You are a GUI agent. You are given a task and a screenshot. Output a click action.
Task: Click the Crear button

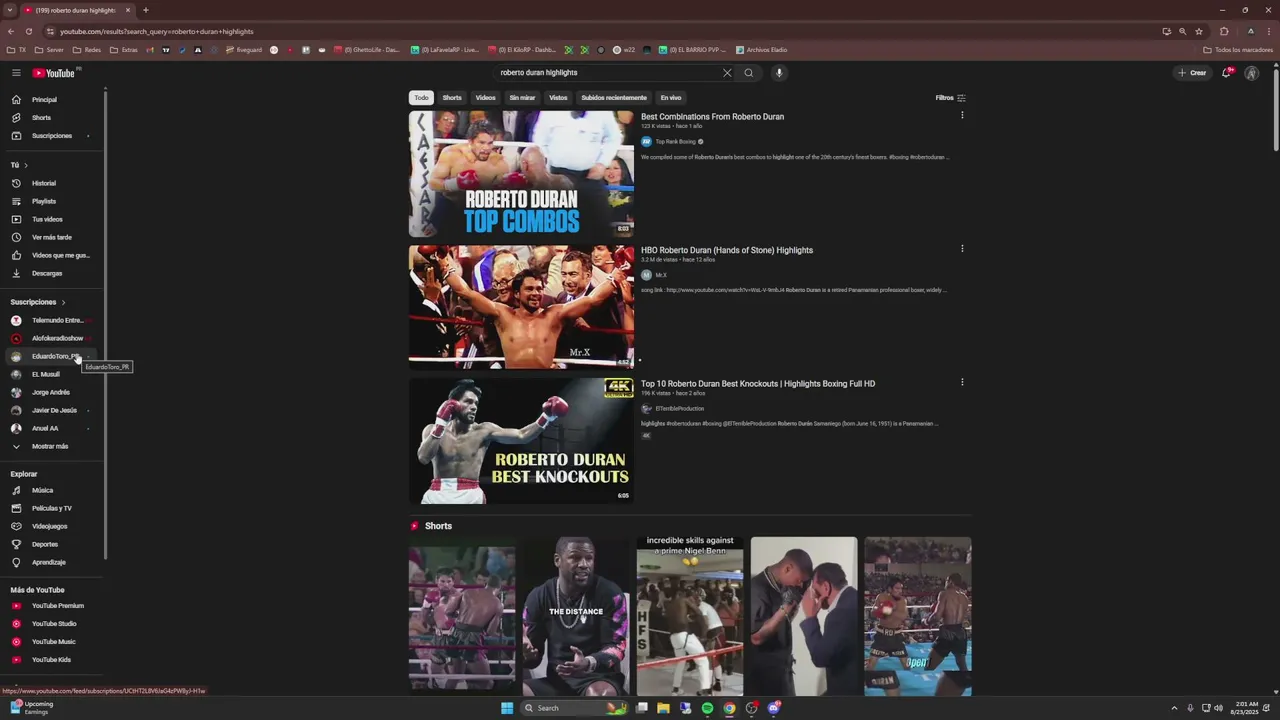point(1192,73)
